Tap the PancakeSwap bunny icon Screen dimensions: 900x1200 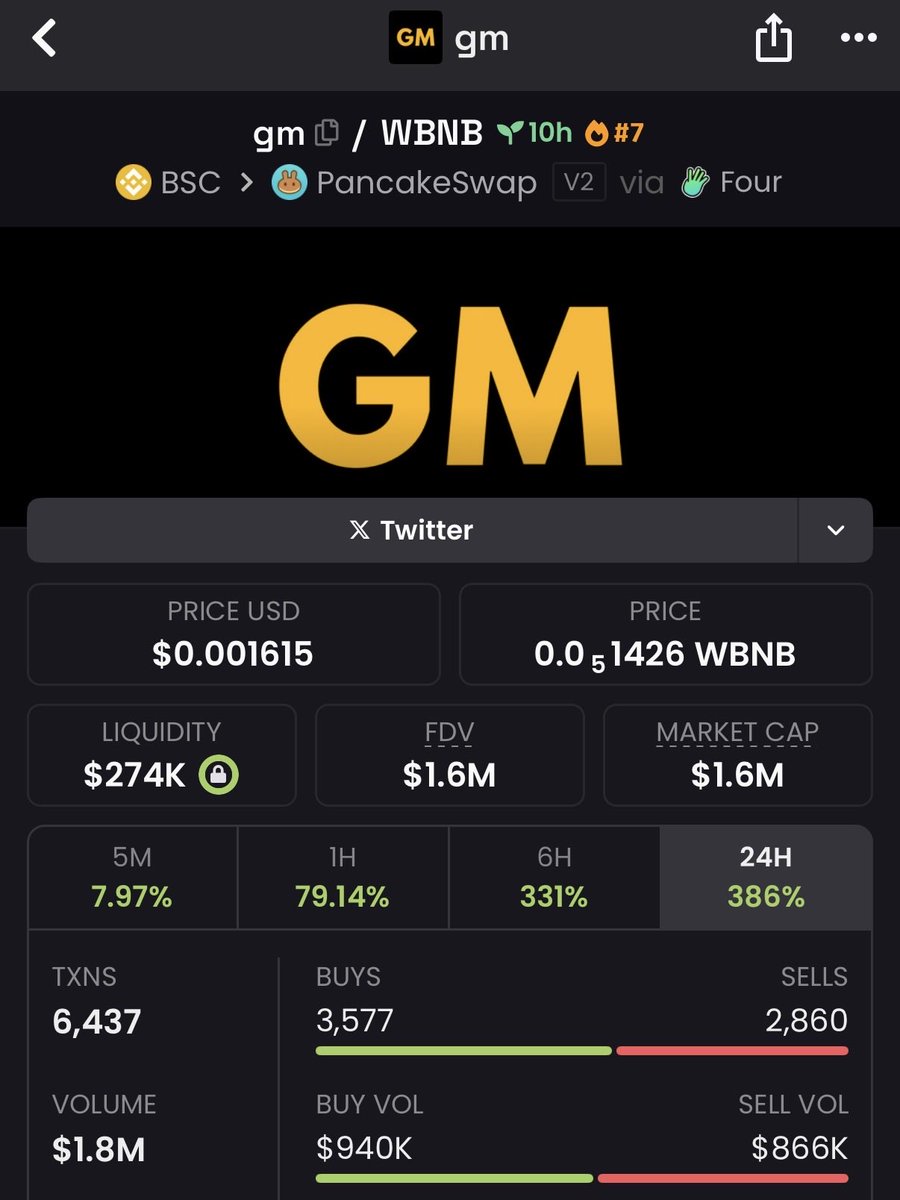pos(289,183)
